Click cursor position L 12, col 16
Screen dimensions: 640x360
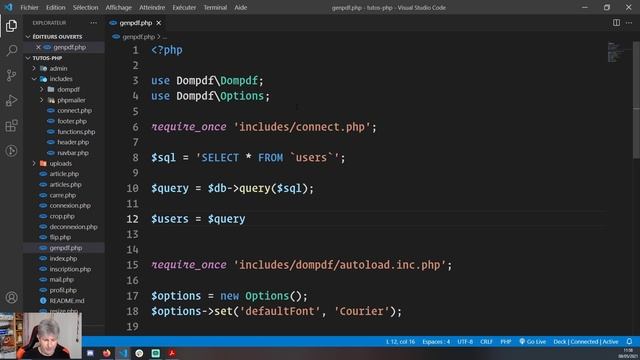400,342
